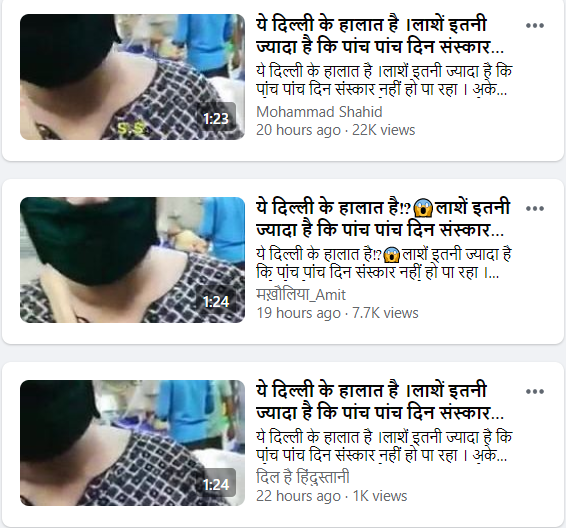Click the description text of the first video

coord(384,81)
